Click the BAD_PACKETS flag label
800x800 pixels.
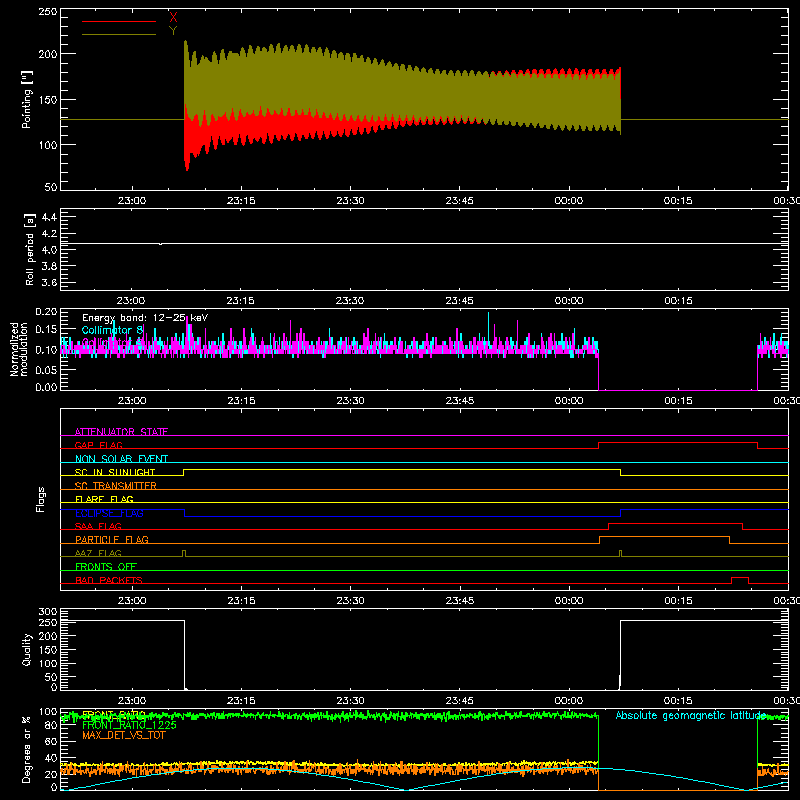click(x=109, y=580)
